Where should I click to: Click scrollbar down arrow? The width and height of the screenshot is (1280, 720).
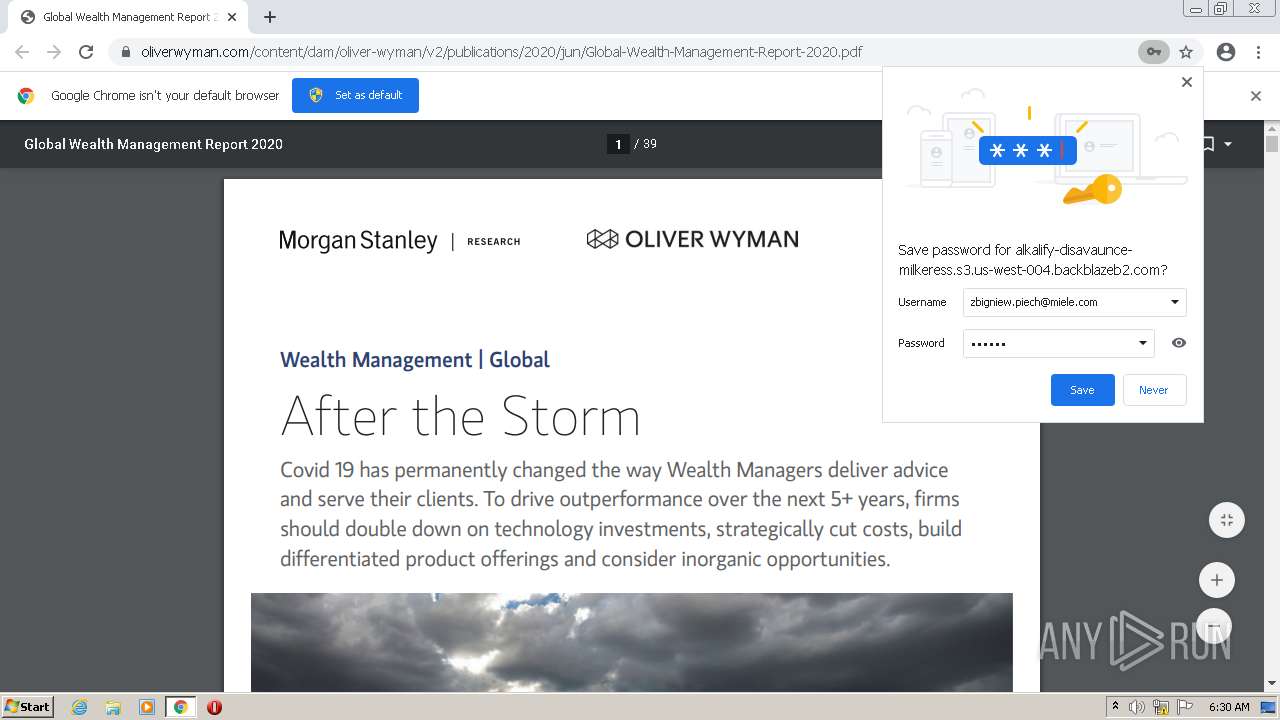[1272, 684]
